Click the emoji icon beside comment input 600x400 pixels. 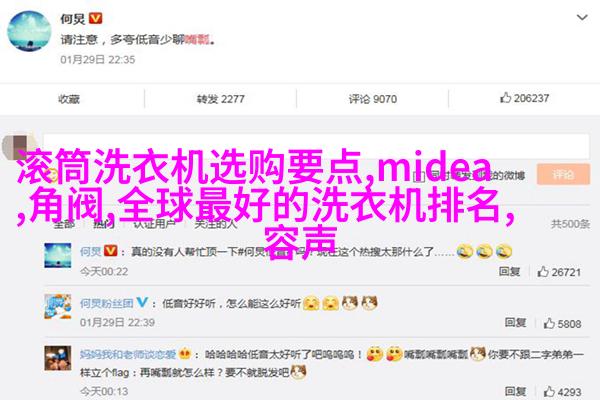[x=51, y=175]
